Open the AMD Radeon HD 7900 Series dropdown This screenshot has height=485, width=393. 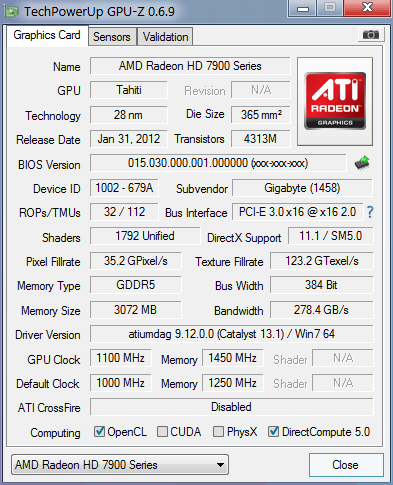coord(120,464)
